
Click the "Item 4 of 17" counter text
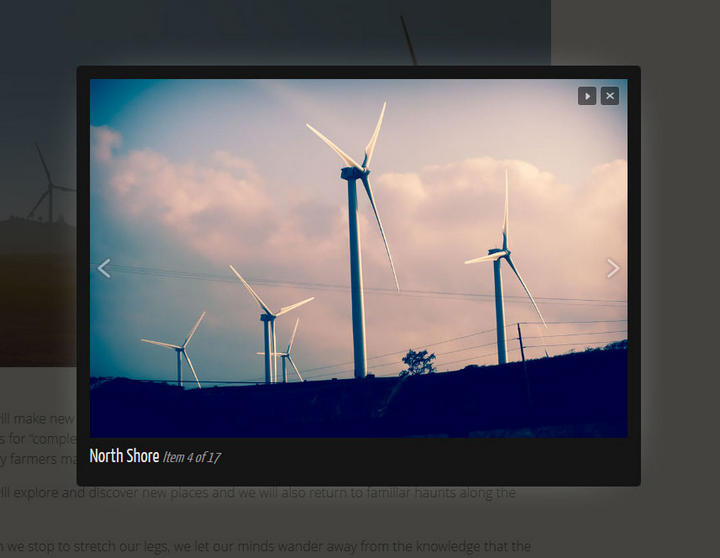point(192,458)
